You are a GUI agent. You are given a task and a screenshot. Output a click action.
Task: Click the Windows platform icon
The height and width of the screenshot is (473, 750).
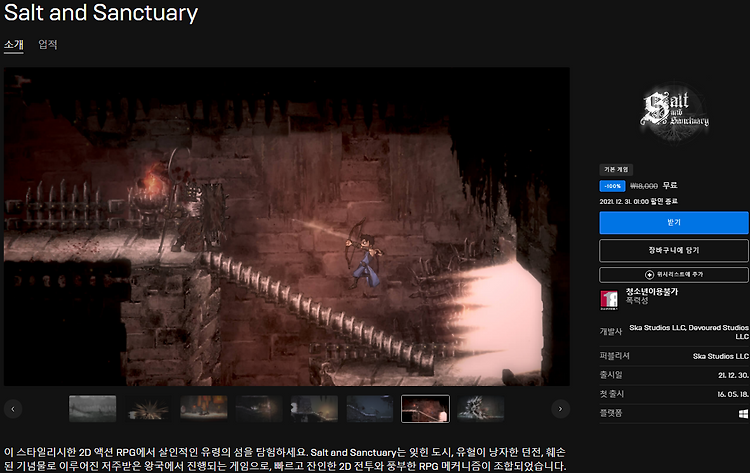(743, 414)
